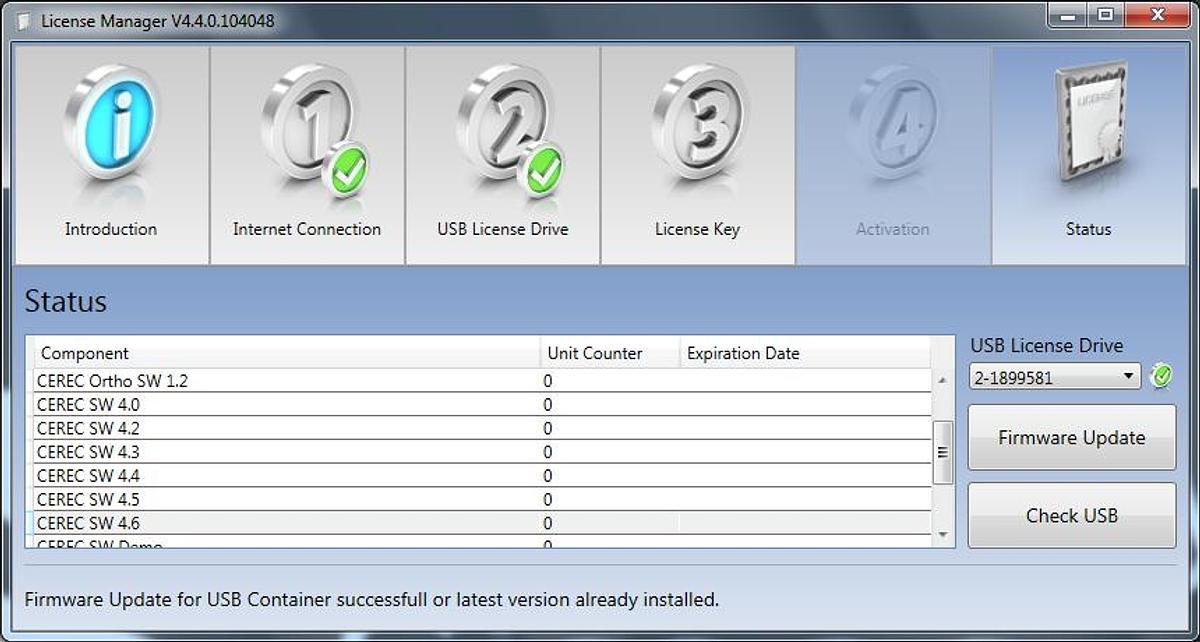1200x642 pixels.
Task: Click the License Manager title bar icon
Action: point(24,21)
